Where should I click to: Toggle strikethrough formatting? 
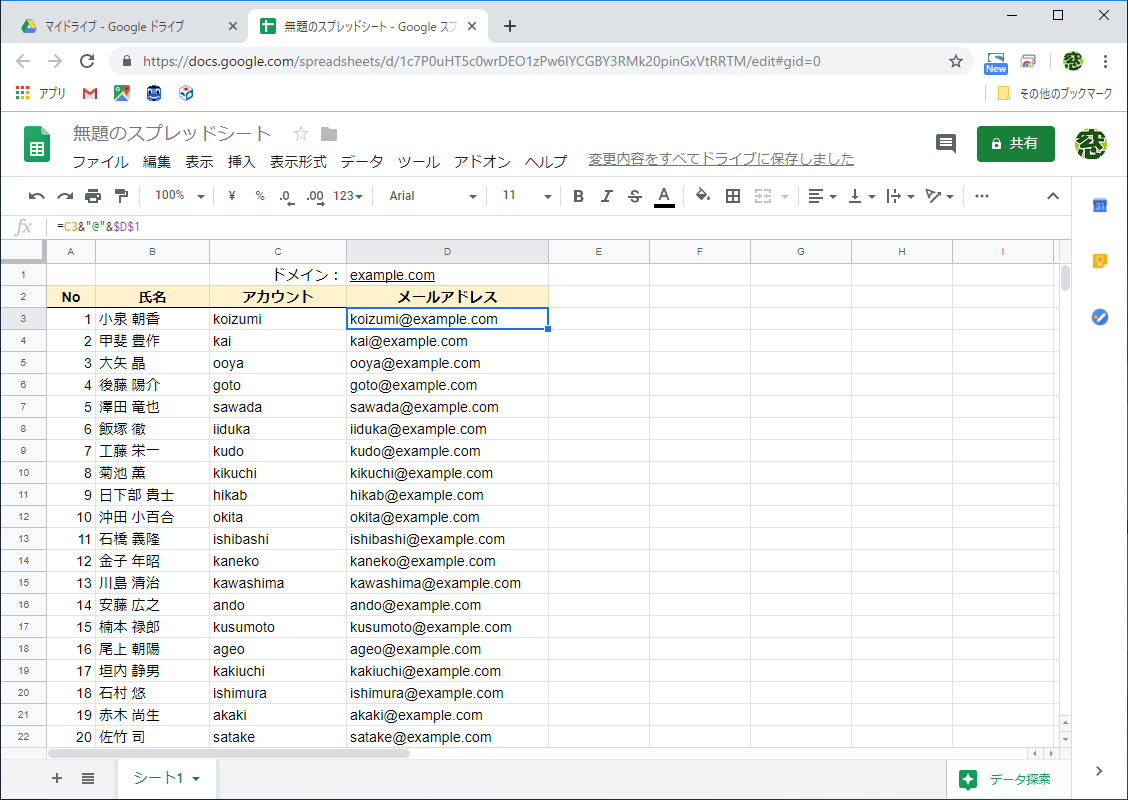[x=635, y=196]
